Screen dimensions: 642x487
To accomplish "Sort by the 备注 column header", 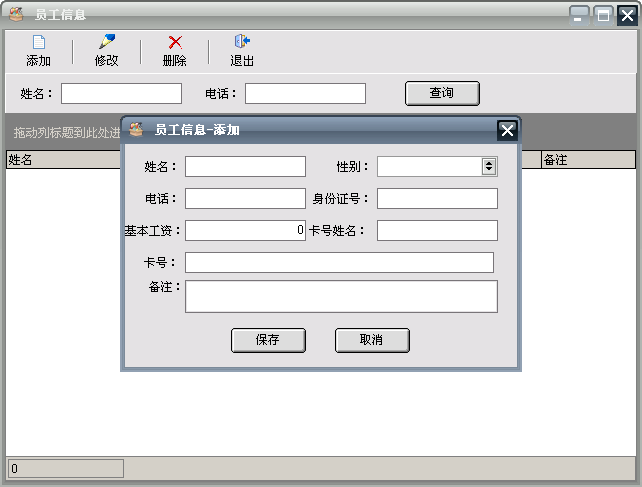I will coord(588,160).
